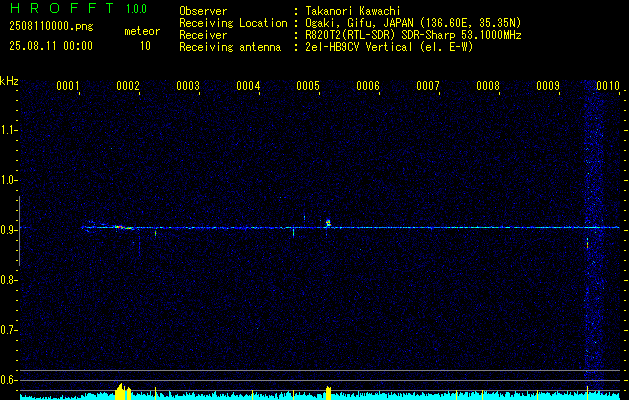Click the meteor label
629x400 pixels.
pos(142,31)
